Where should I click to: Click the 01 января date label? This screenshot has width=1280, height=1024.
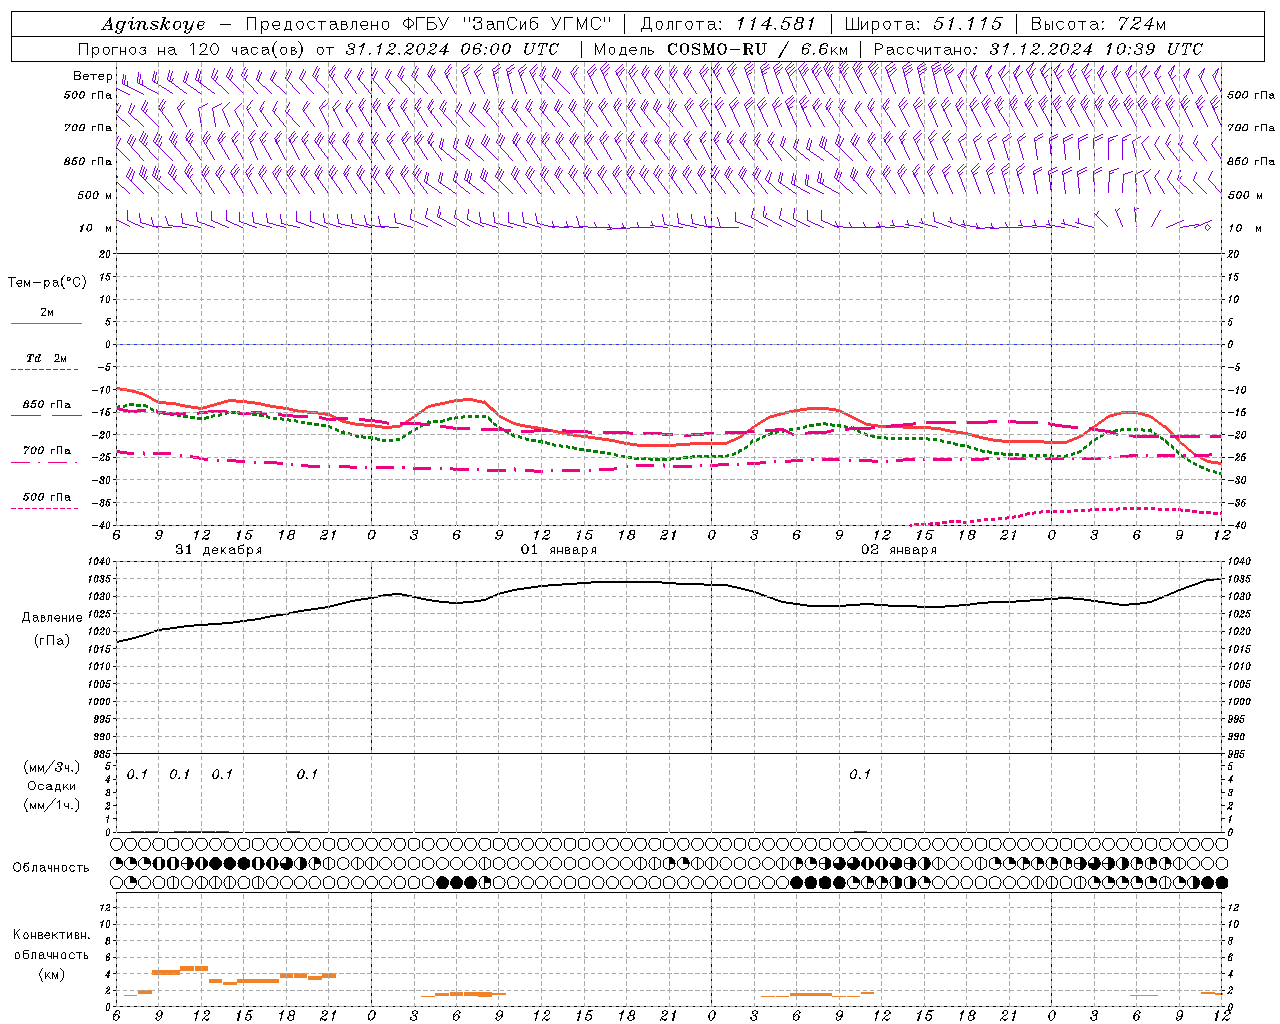[558, 550]
